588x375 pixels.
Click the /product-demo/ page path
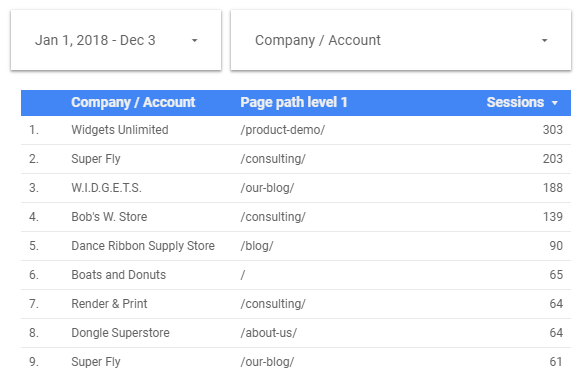point(283,130)
